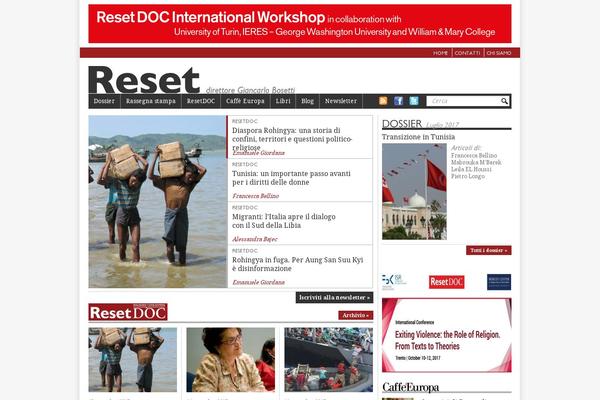Open the Libri menu item
The image size is (600, 400).
(283, 101)
